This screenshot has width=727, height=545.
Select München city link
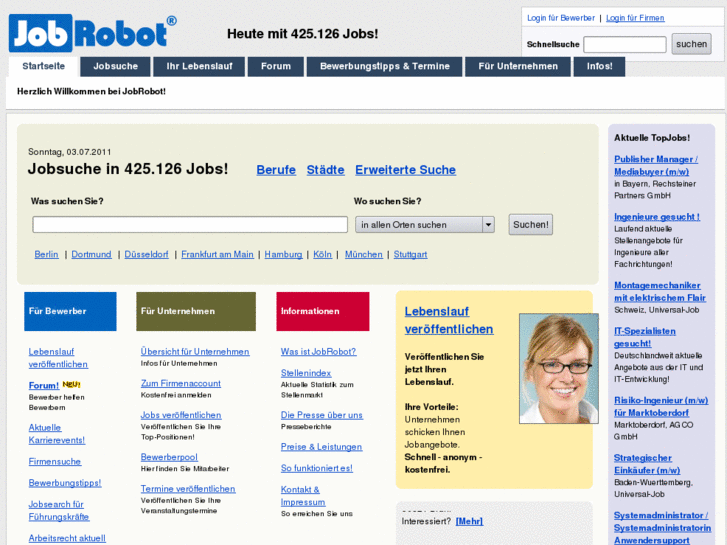click(364, 254)
